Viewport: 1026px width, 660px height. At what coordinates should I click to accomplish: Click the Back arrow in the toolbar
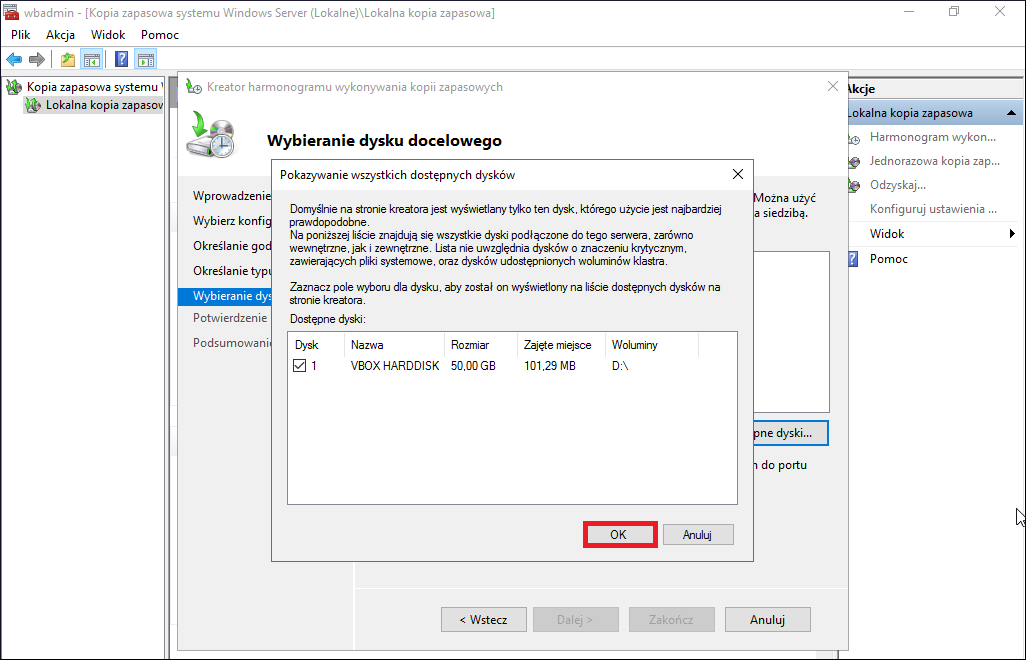[14, 59]
